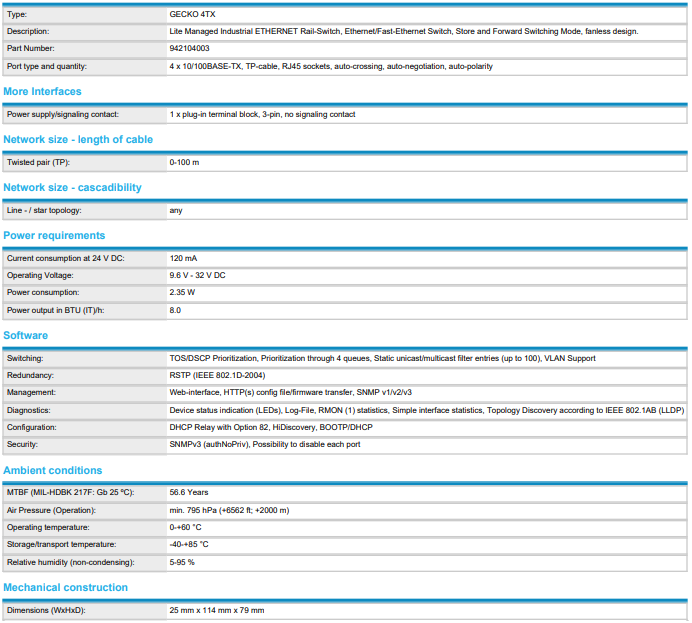Select the '5-95 %' humidity value
Viewport: 692px width, 623px height.
(x=182, y=562)
